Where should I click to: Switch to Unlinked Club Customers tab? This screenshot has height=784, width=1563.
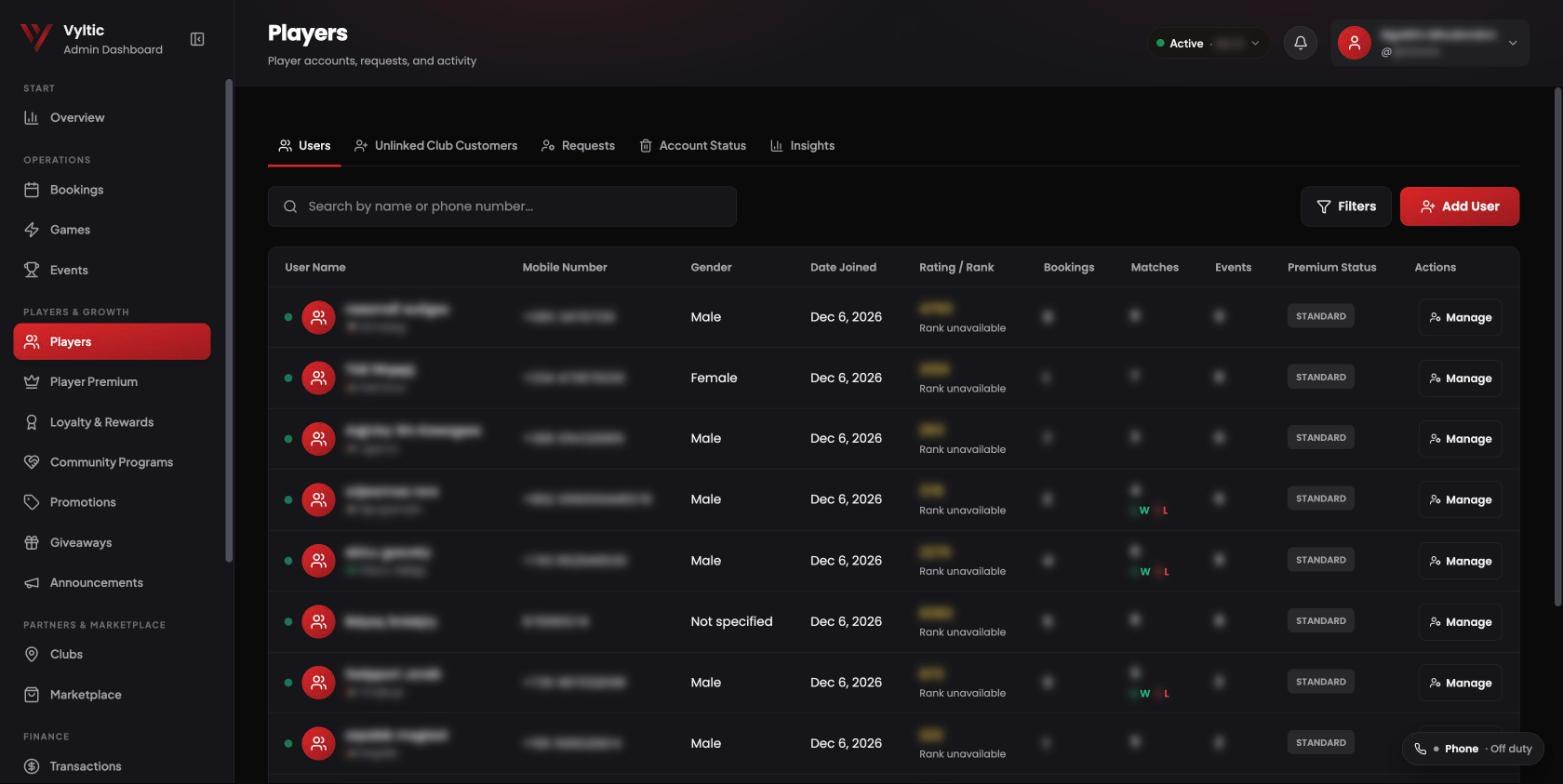click(436, 146)
